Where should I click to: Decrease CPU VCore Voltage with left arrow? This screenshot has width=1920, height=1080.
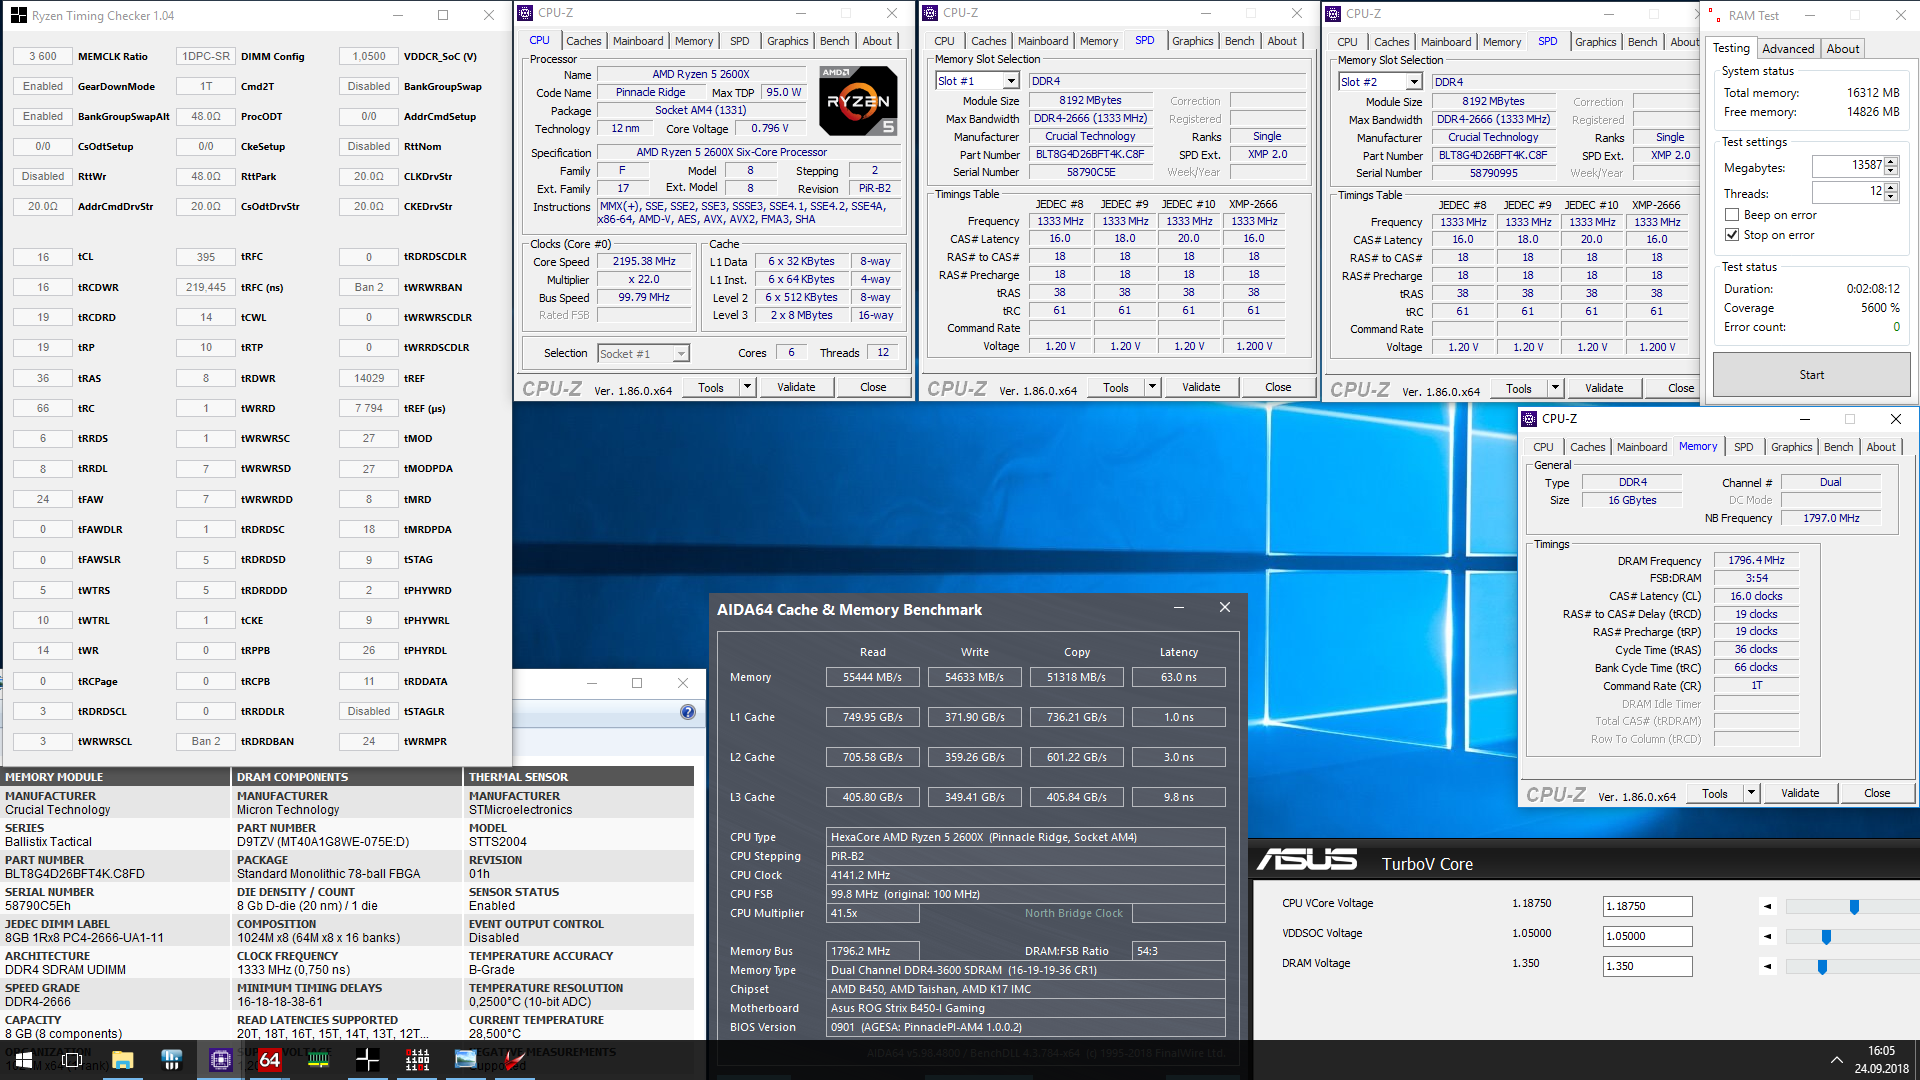click(1767, 907)
